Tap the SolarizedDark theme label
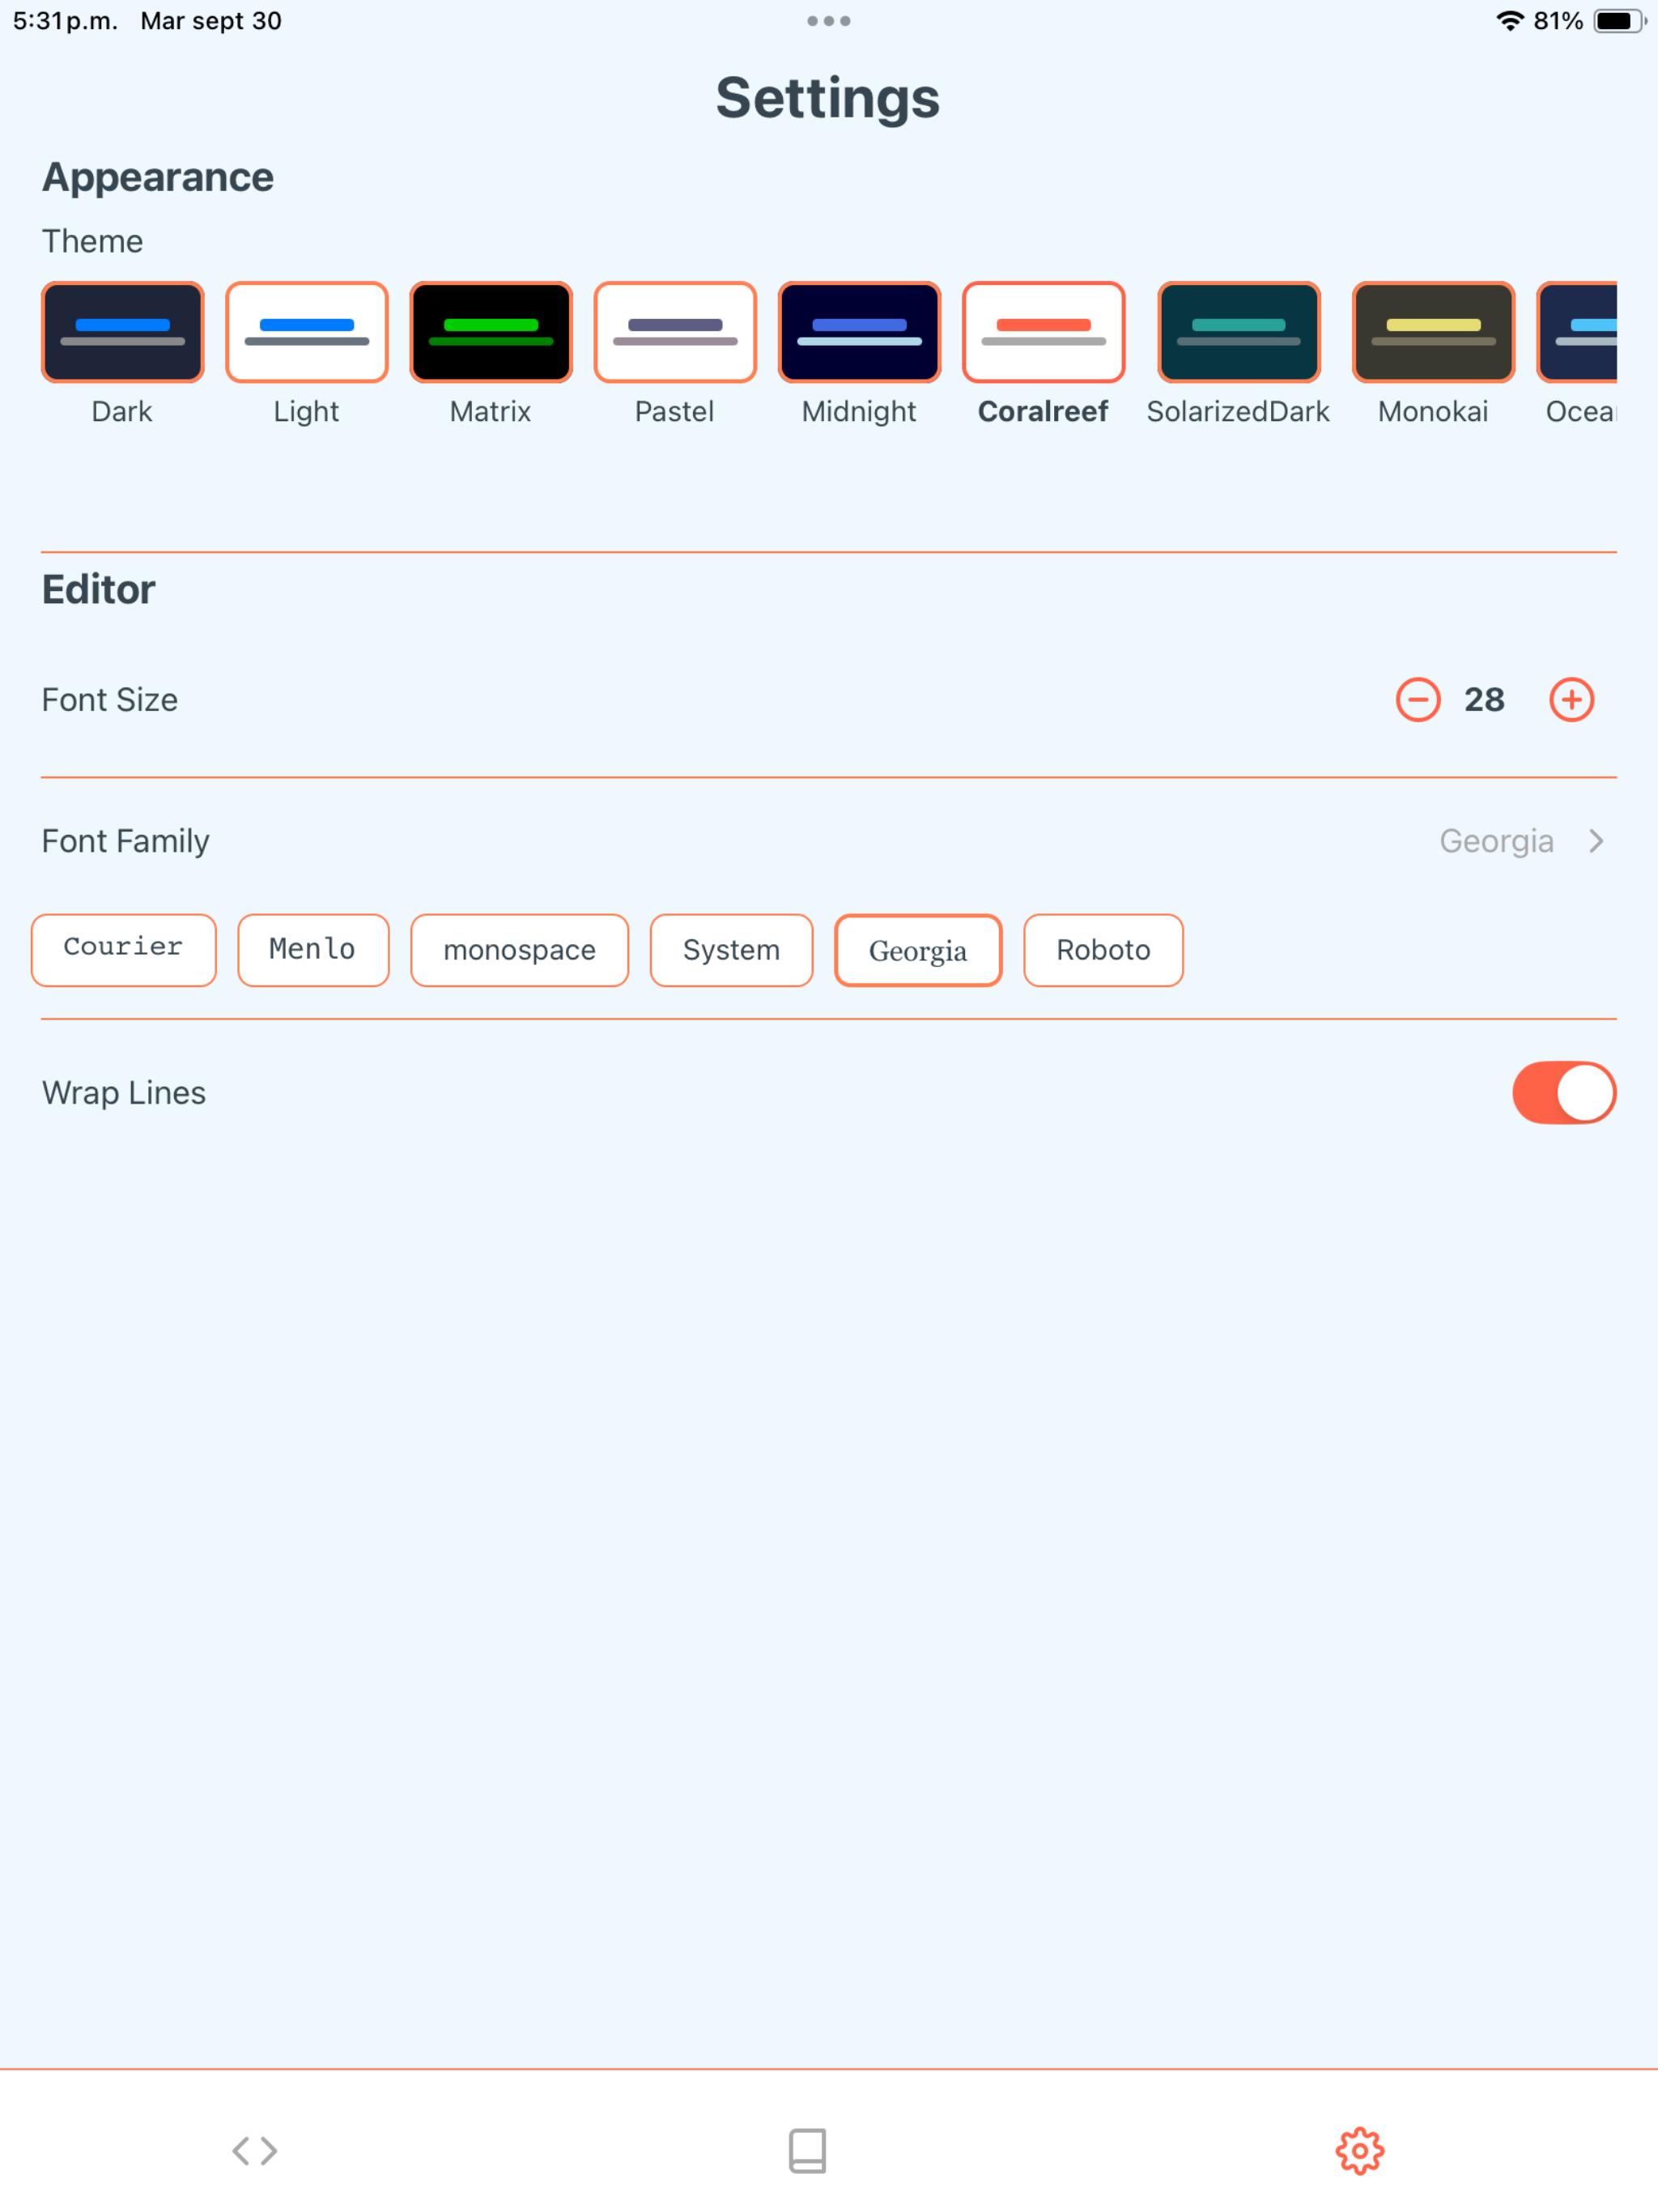 click(x=1238, y=411)
